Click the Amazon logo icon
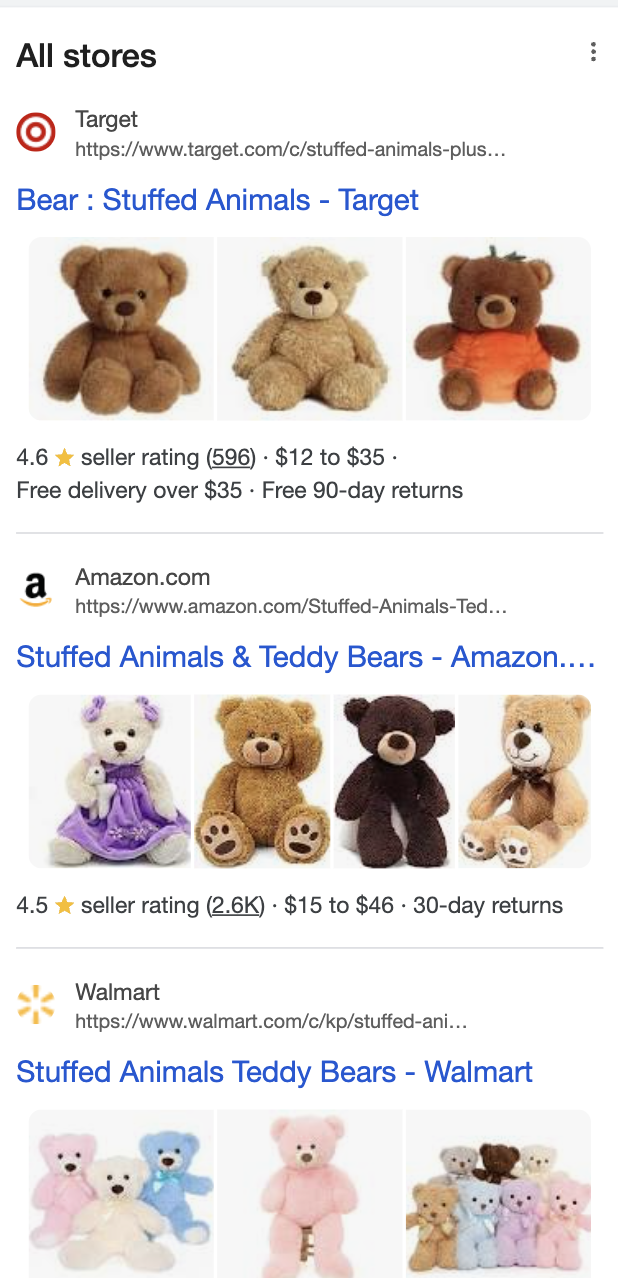 36,590
